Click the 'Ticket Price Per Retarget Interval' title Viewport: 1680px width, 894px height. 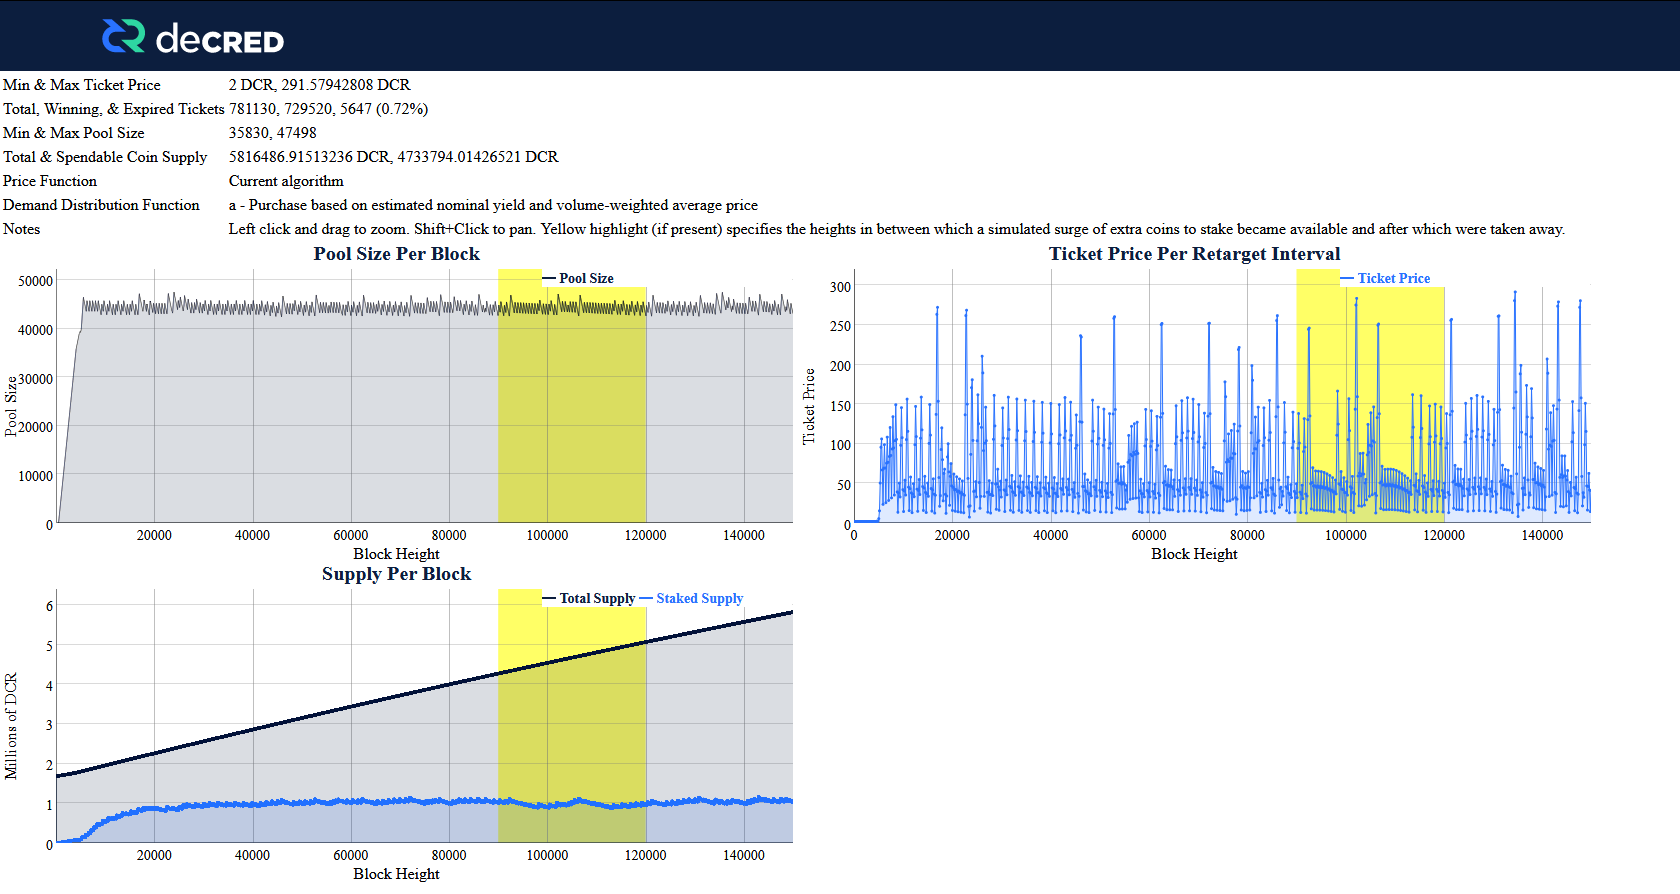coord(1195,254)
